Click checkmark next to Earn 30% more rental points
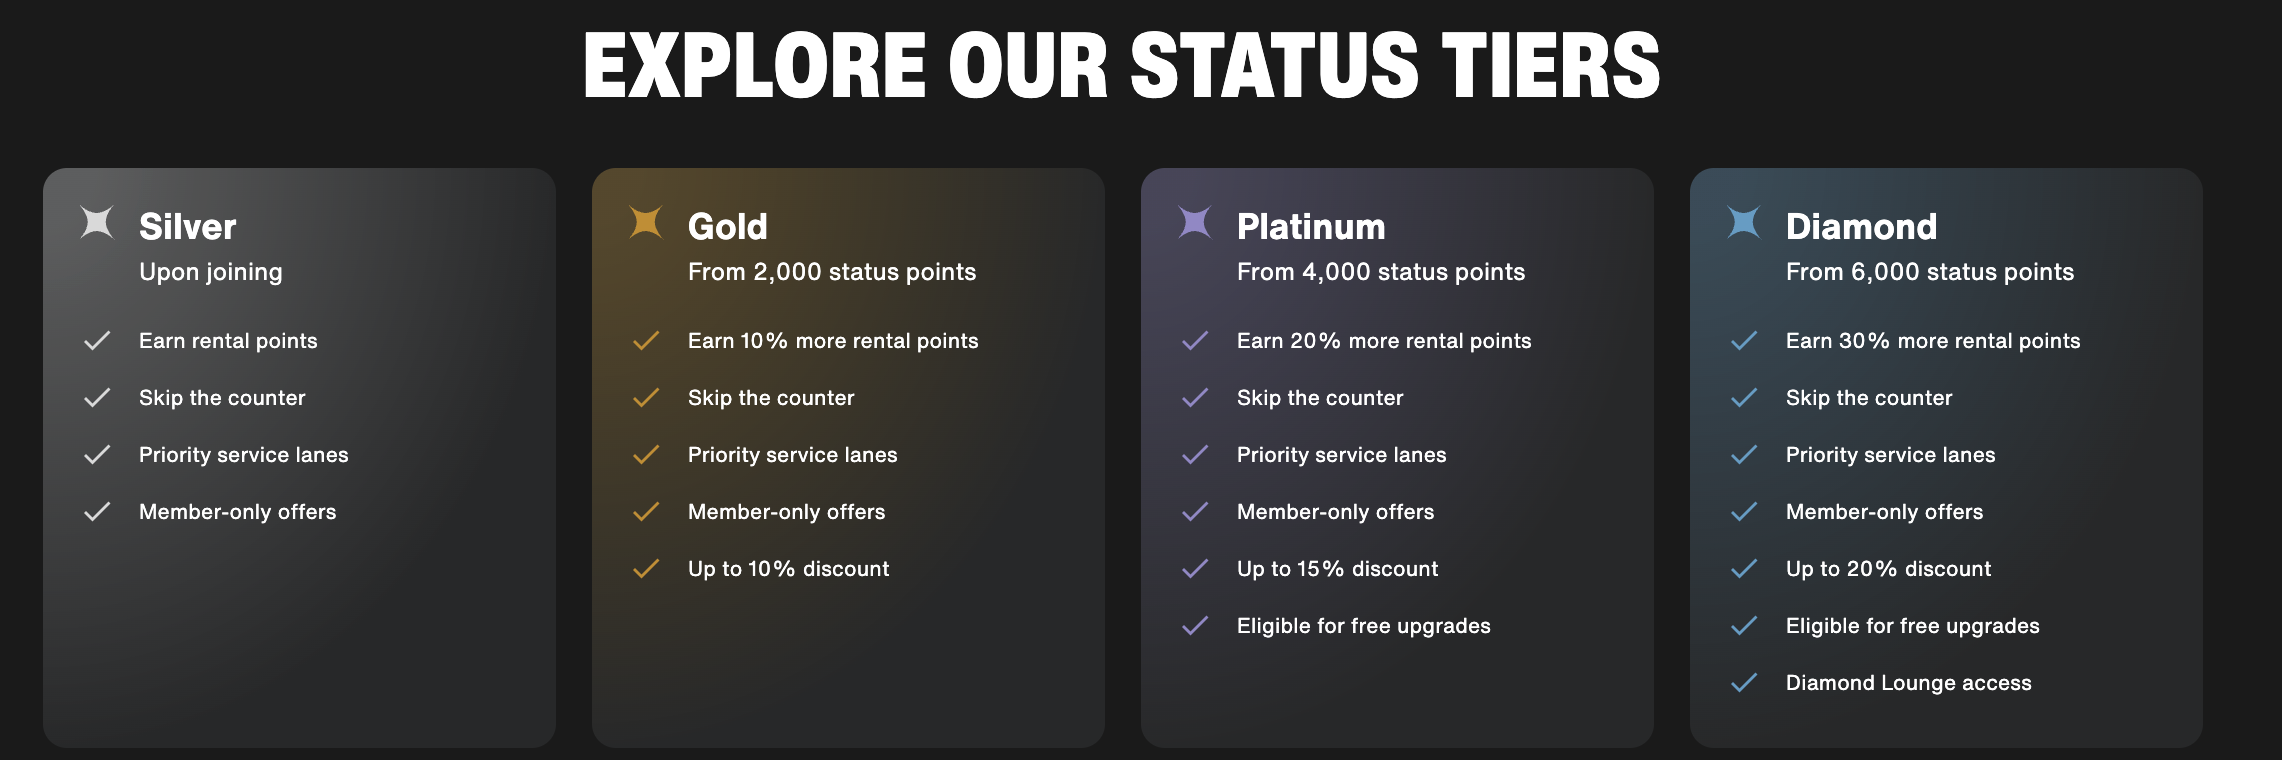 pyautogui.click(x=1744, y=341)
